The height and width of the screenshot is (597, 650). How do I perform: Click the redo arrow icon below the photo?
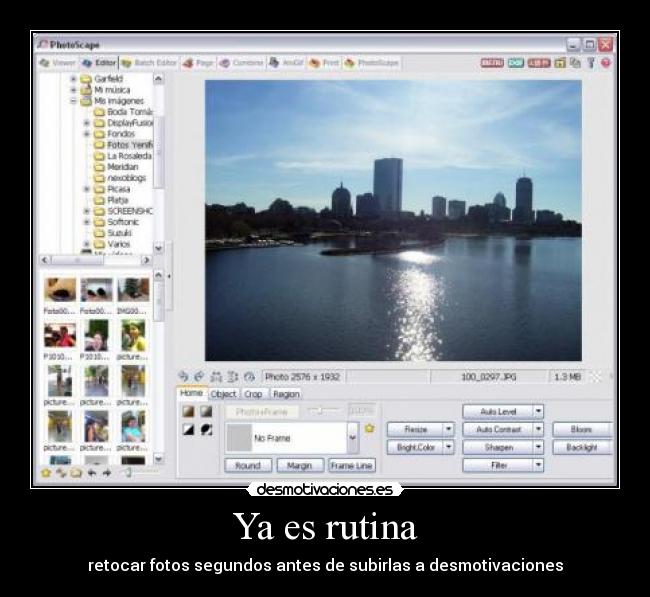coord(199,376)
